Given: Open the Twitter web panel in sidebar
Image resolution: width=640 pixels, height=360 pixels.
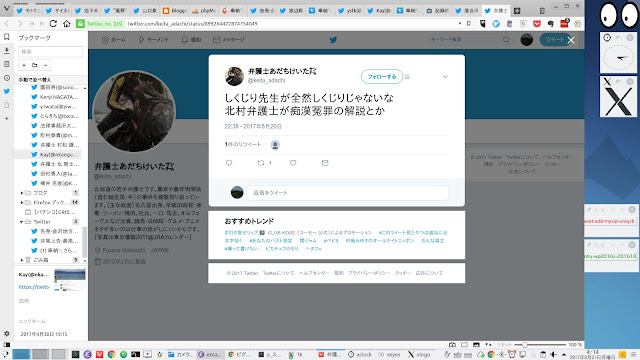Looking at the screenshot, I should click(x=7, y=91).
